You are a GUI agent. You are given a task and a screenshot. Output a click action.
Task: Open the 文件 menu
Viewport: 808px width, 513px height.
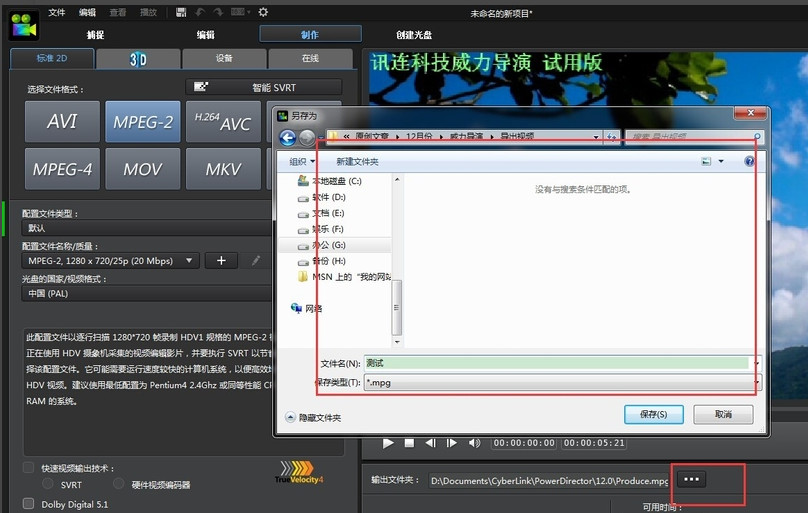pyautogui.click(x=57, y=12)
